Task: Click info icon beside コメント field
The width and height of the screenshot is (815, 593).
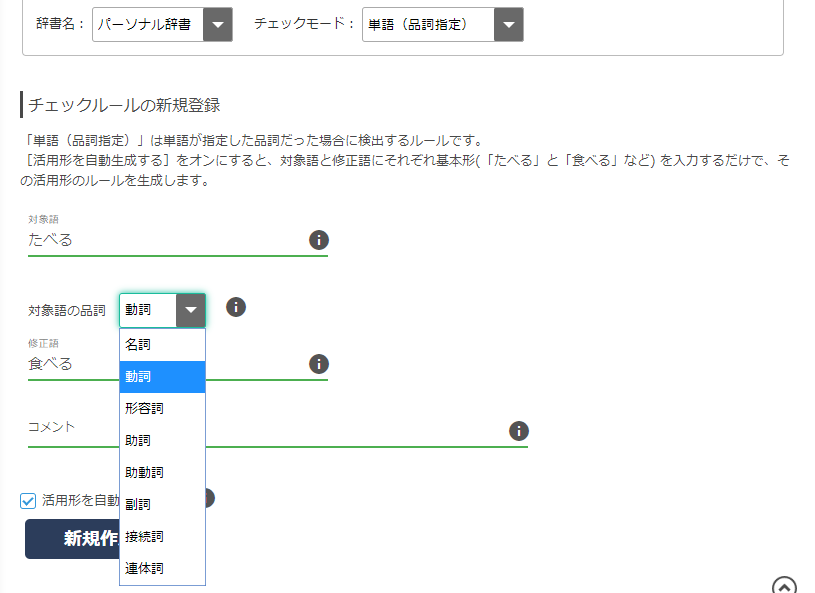Action: coord(518,431)
